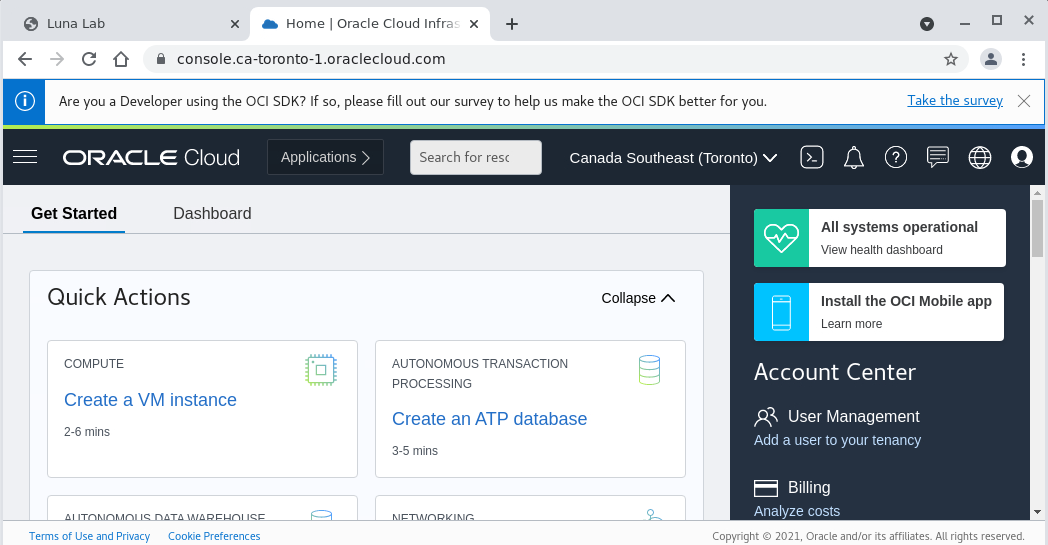Click the 'Quick Actions' heading
This screenshot has width=1048, height=545.
119,297
